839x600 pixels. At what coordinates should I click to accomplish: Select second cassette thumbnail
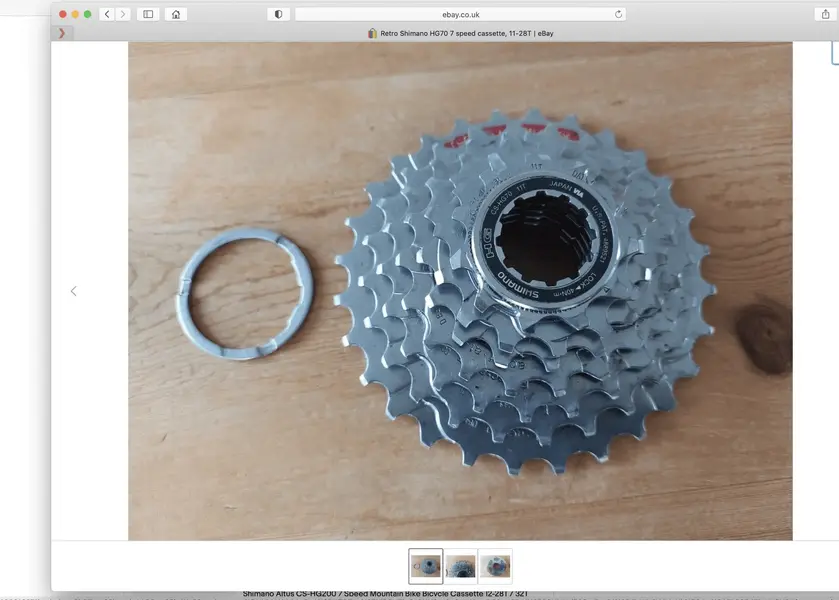tap(461, 566)
